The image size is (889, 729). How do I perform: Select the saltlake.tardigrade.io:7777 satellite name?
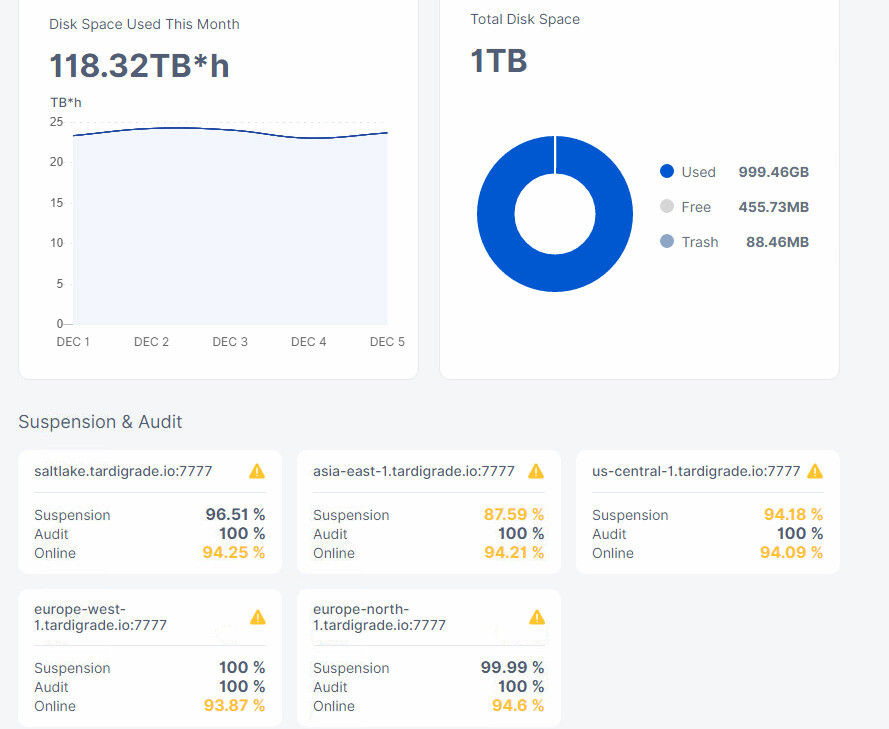123,471
